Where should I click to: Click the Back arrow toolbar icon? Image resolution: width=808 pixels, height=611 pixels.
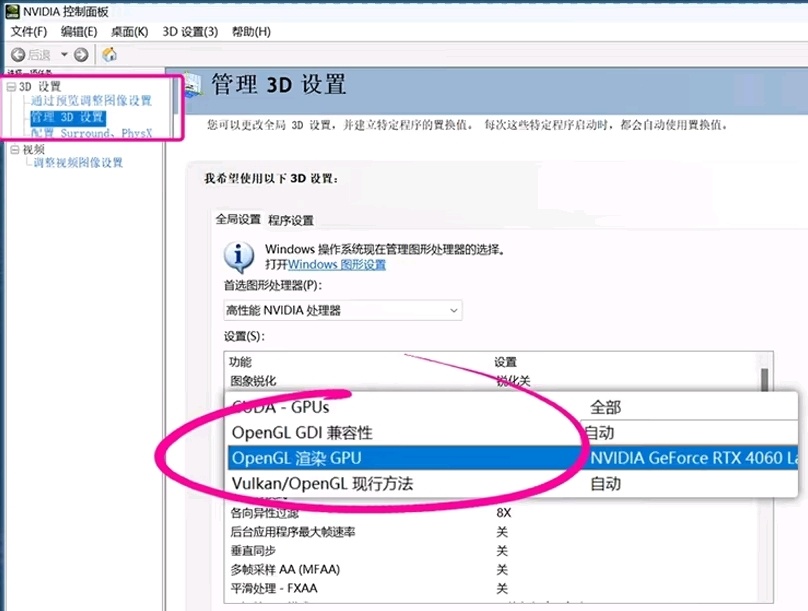coord(18,55)
